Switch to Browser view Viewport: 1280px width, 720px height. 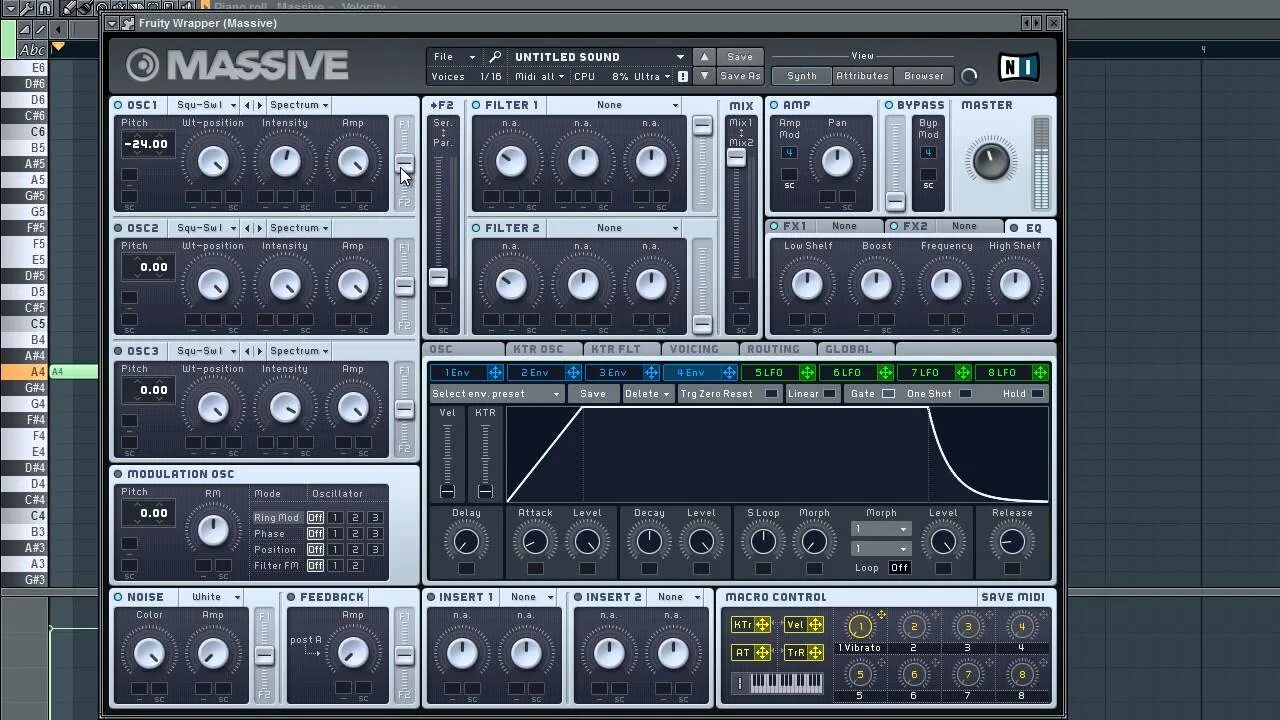924,76
